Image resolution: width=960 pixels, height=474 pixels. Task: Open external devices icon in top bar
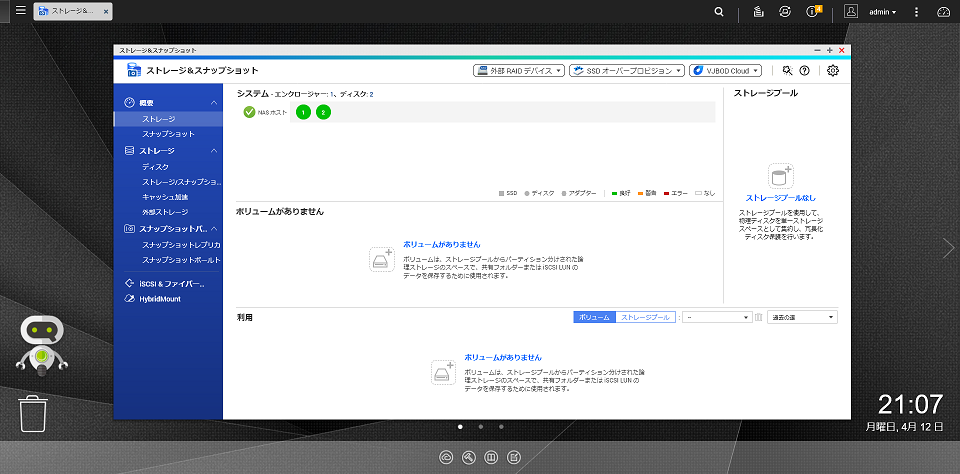coord(784,12)
